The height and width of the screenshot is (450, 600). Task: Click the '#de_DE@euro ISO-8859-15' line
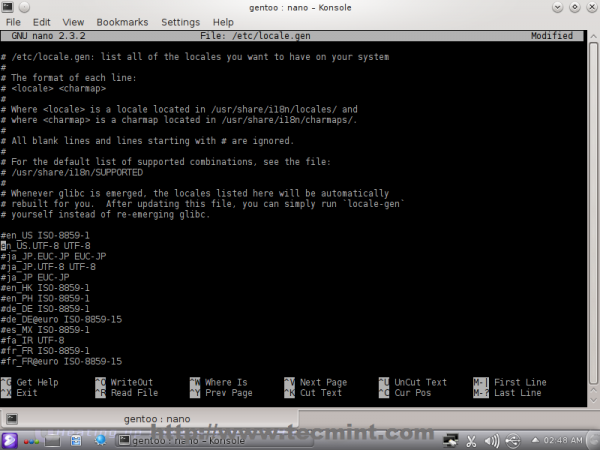(x=61, y=320)
